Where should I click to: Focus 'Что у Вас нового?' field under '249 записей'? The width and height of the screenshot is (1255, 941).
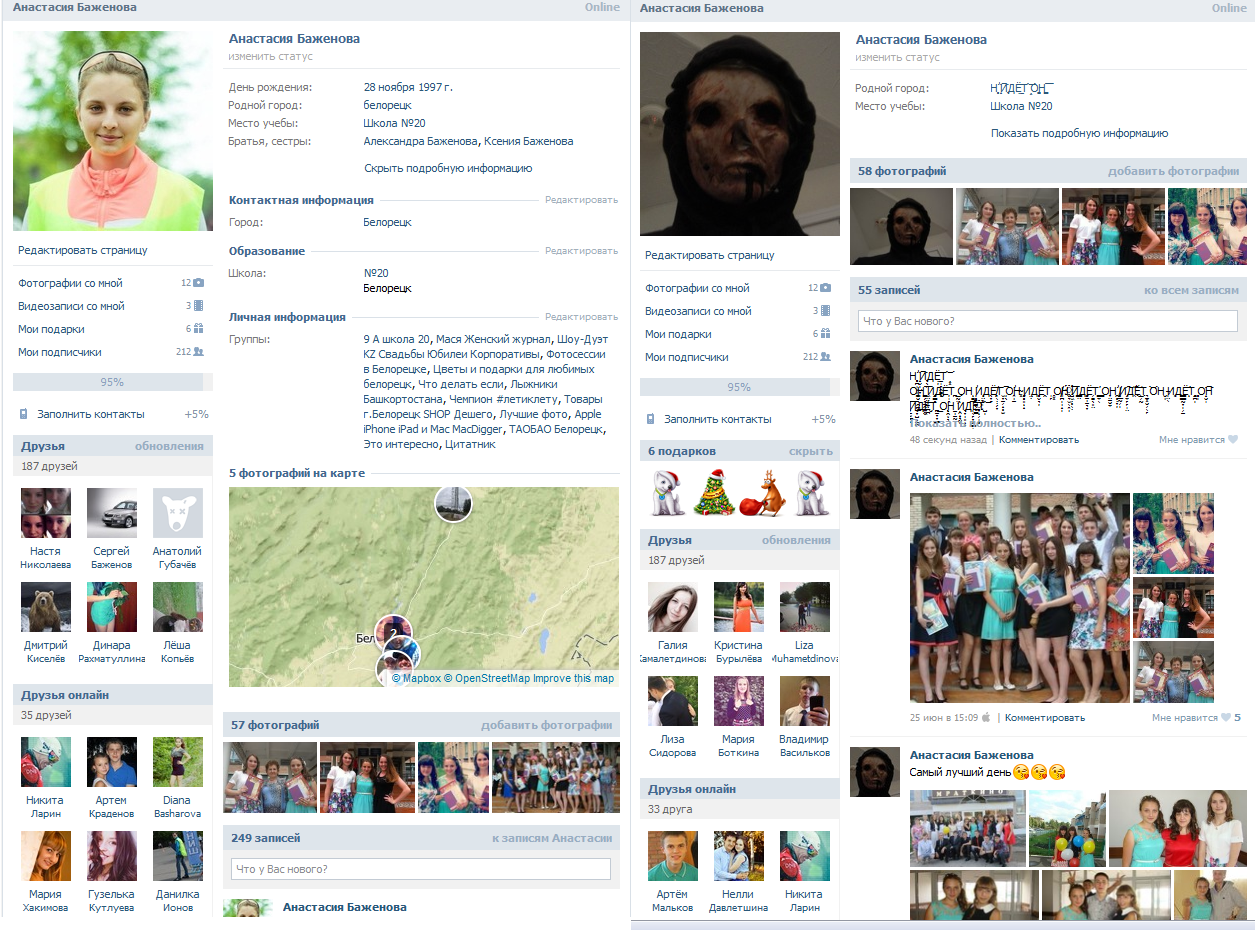coord(421,869)
